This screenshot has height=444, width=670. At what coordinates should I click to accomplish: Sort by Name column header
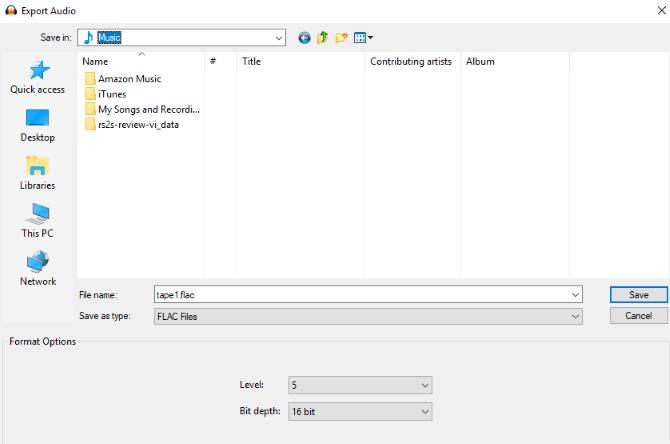point(141,62)
